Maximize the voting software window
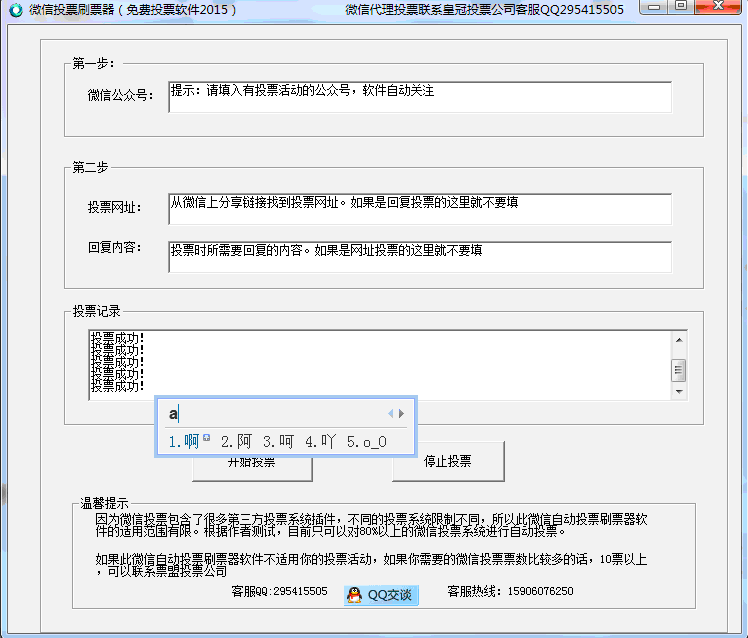 (681, 7)
